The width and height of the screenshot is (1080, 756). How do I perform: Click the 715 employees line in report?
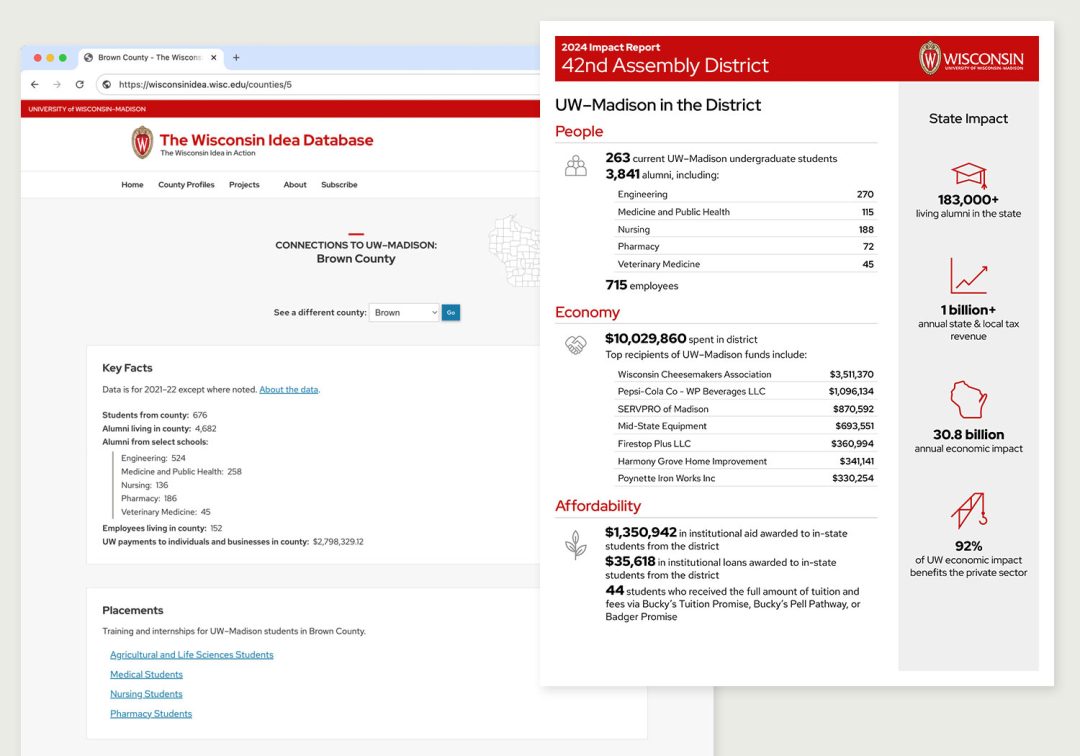coord(642,285)
